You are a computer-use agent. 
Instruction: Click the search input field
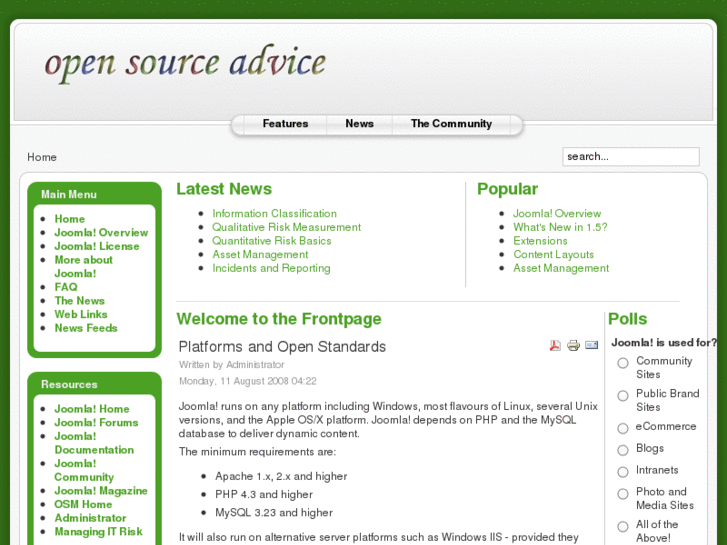pos(631,157)
